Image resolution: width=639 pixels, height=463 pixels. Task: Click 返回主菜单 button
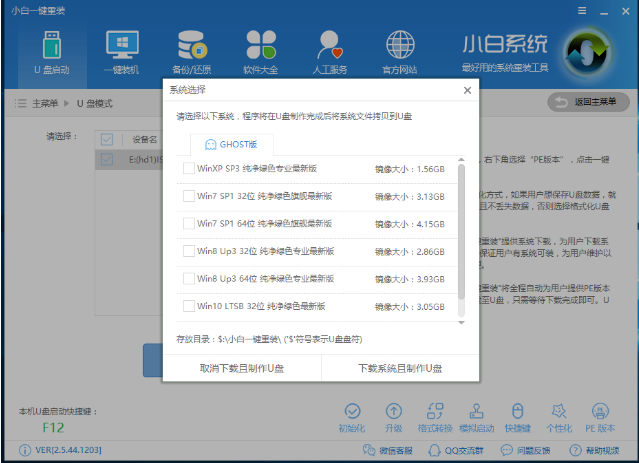tap(588, 102)
